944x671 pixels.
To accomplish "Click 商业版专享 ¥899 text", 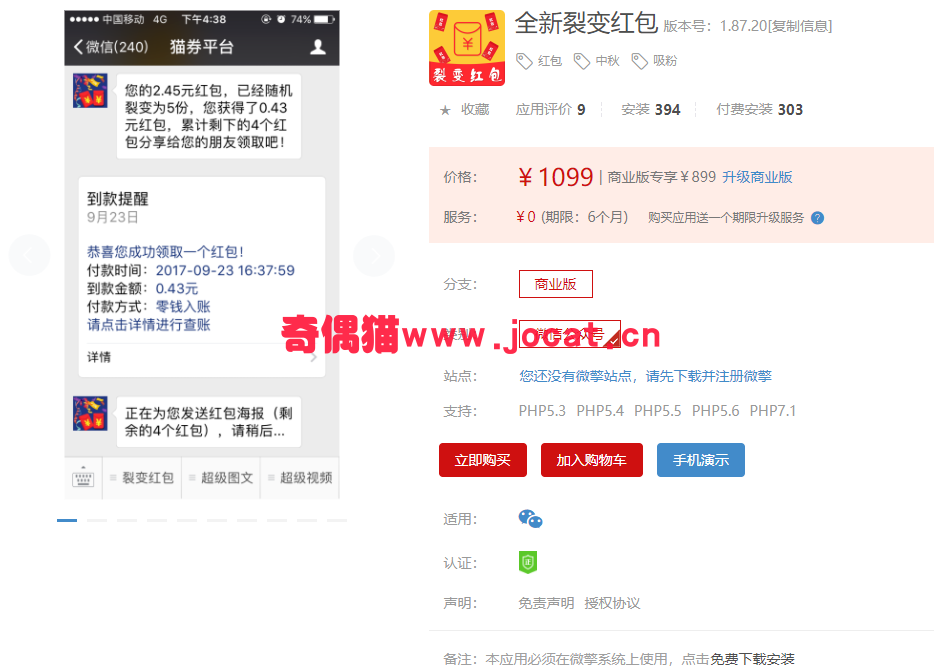I will [x=662, y=177].
